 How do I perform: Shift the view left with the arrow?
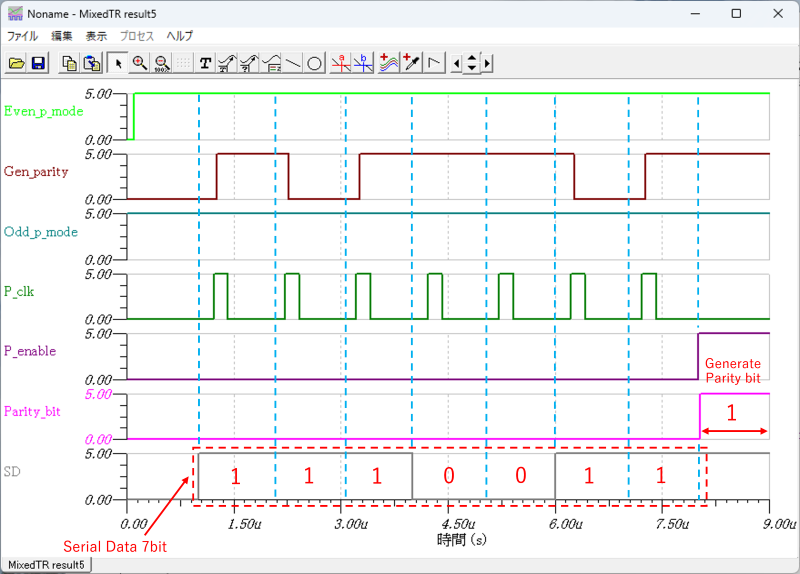(x=456, y=64)
